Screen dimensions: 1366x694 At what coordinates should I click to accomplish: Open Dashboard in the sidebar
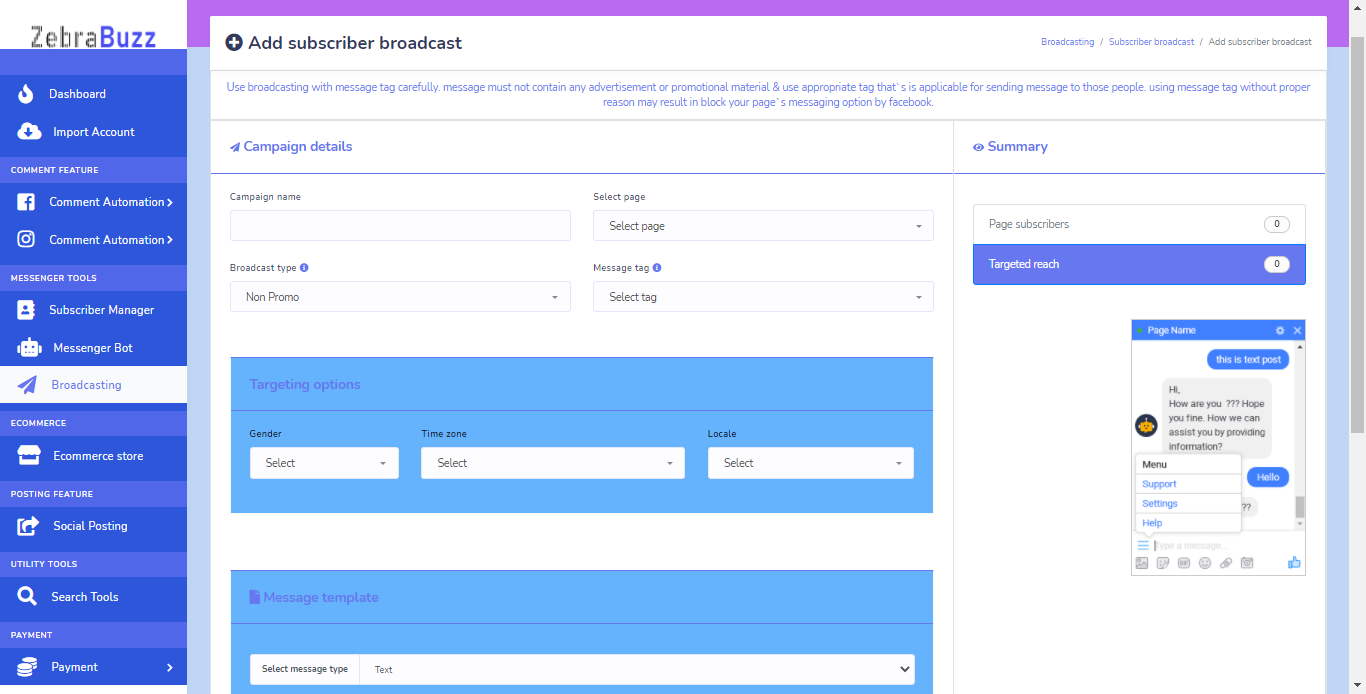pyautogui.click(x=93, y=94)
